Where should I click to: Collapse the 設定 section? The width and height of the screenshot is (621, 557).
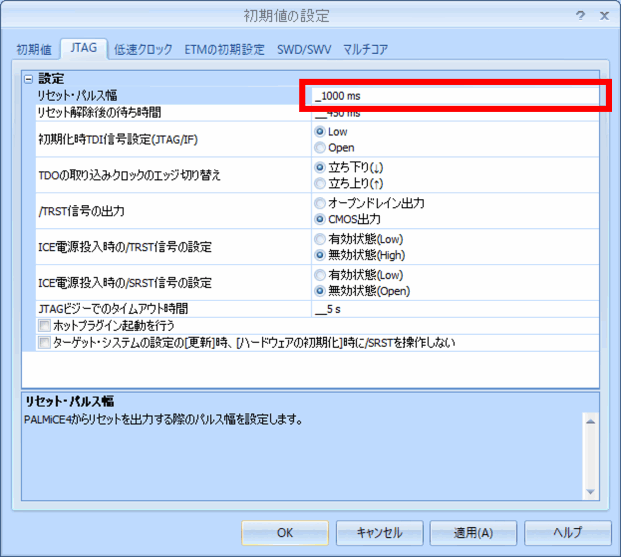tap(28, 78)
